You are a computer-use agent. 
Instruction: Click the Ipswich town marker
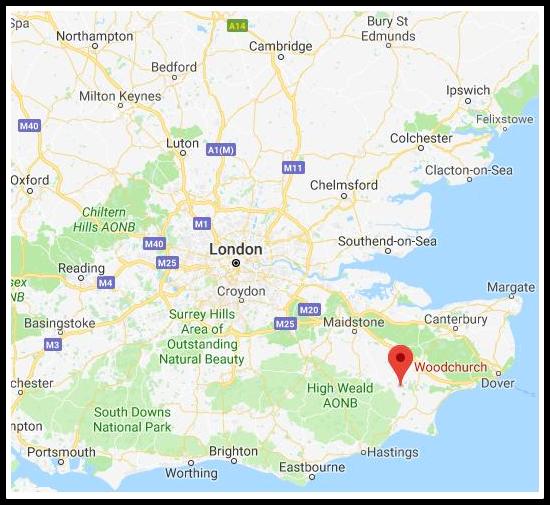pyautogui.click(x=468, y=101)
